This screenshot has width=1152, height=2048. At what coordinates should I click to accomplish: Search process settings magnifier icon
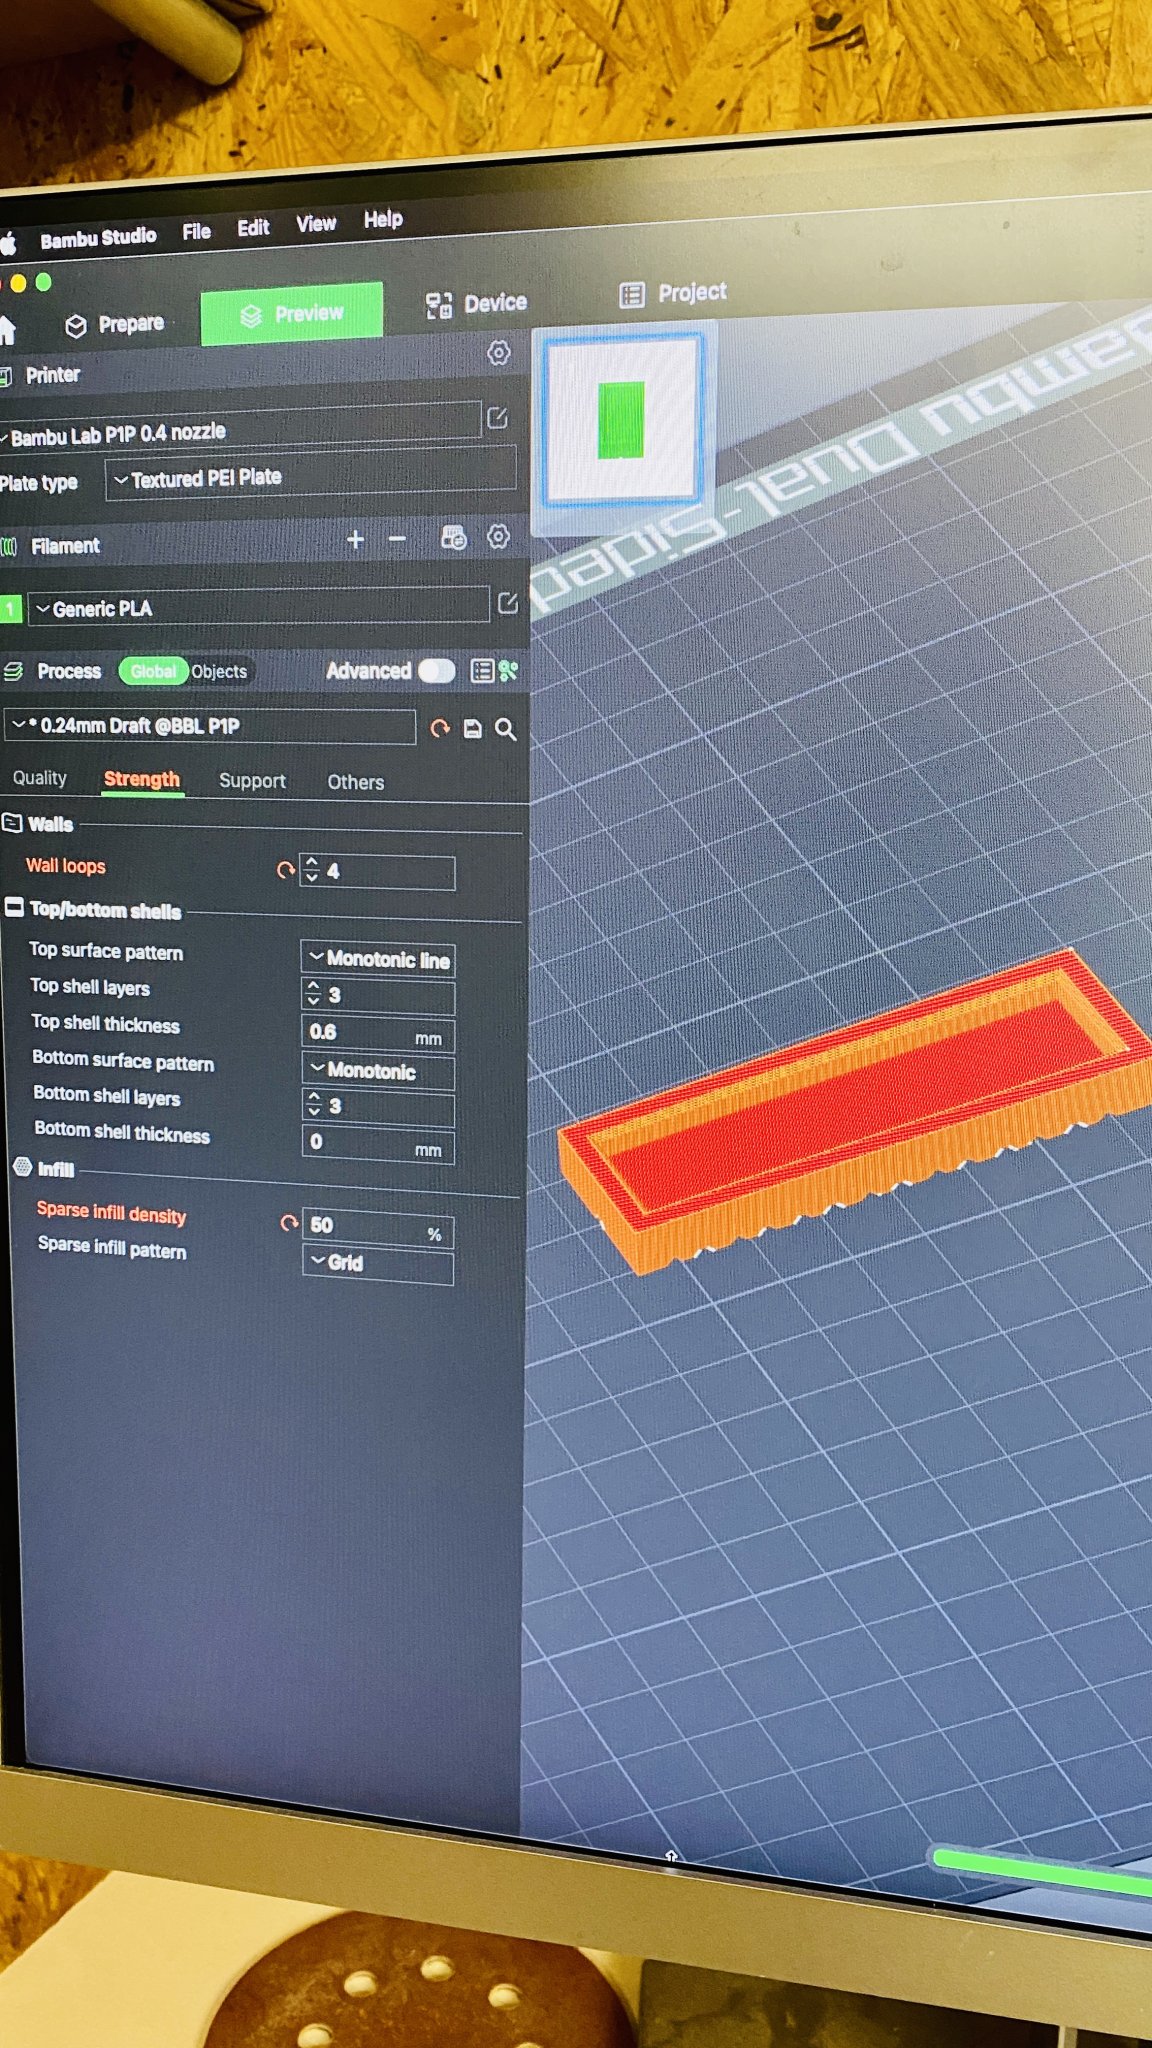point(506,729)
